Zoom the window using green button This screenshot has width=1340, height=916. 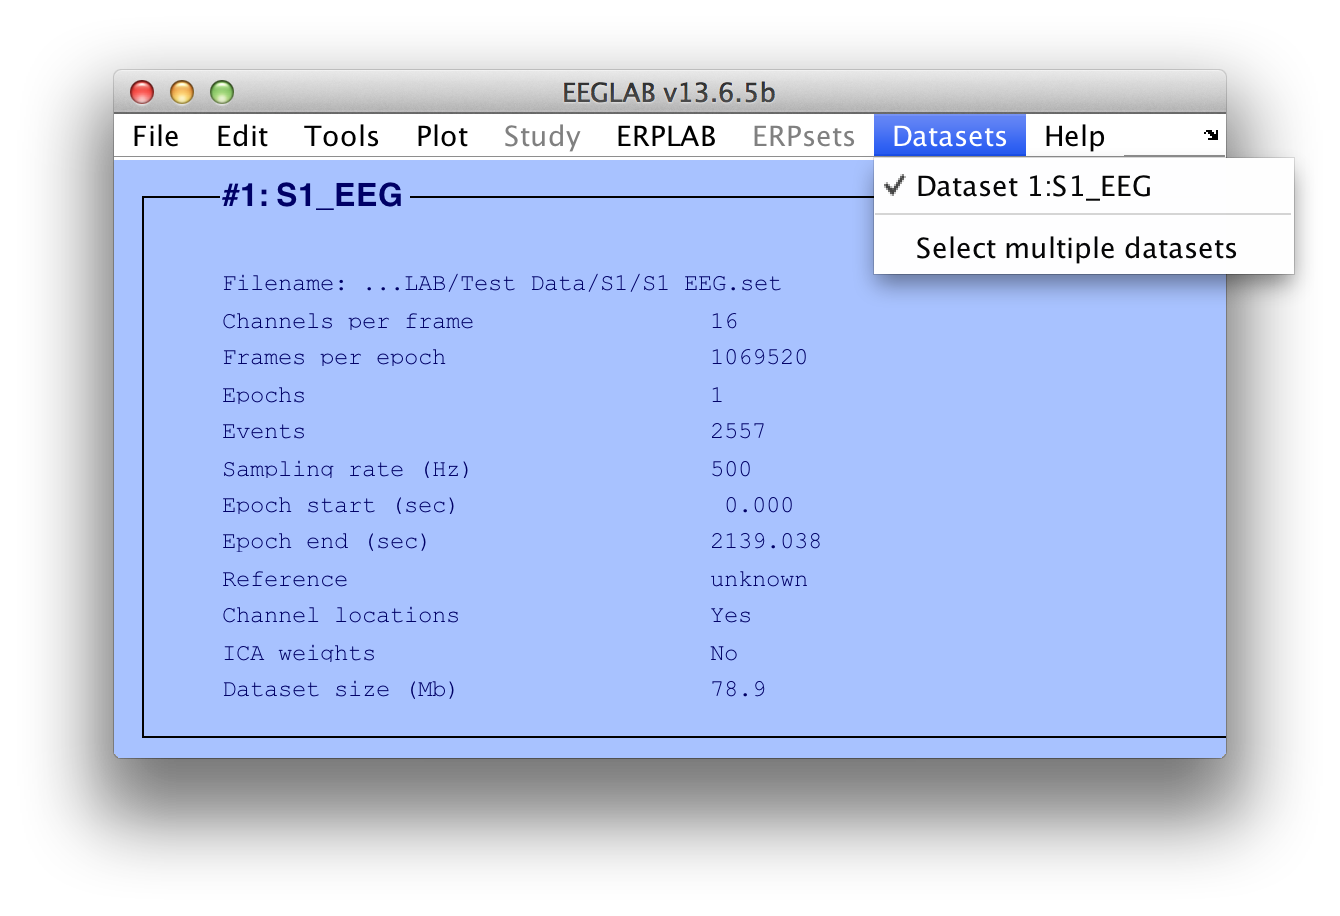point(222,93)
